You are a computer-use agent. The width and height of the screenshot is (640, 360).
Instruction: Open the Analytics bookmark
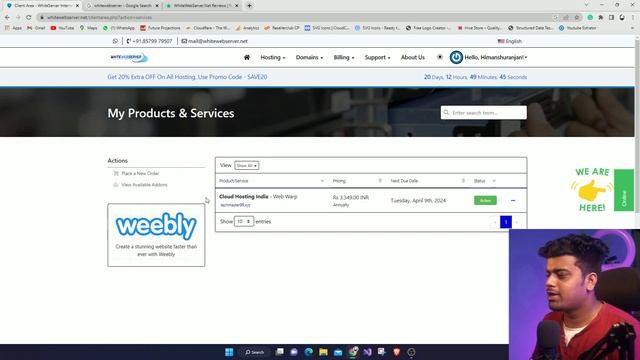click(247, 28)
